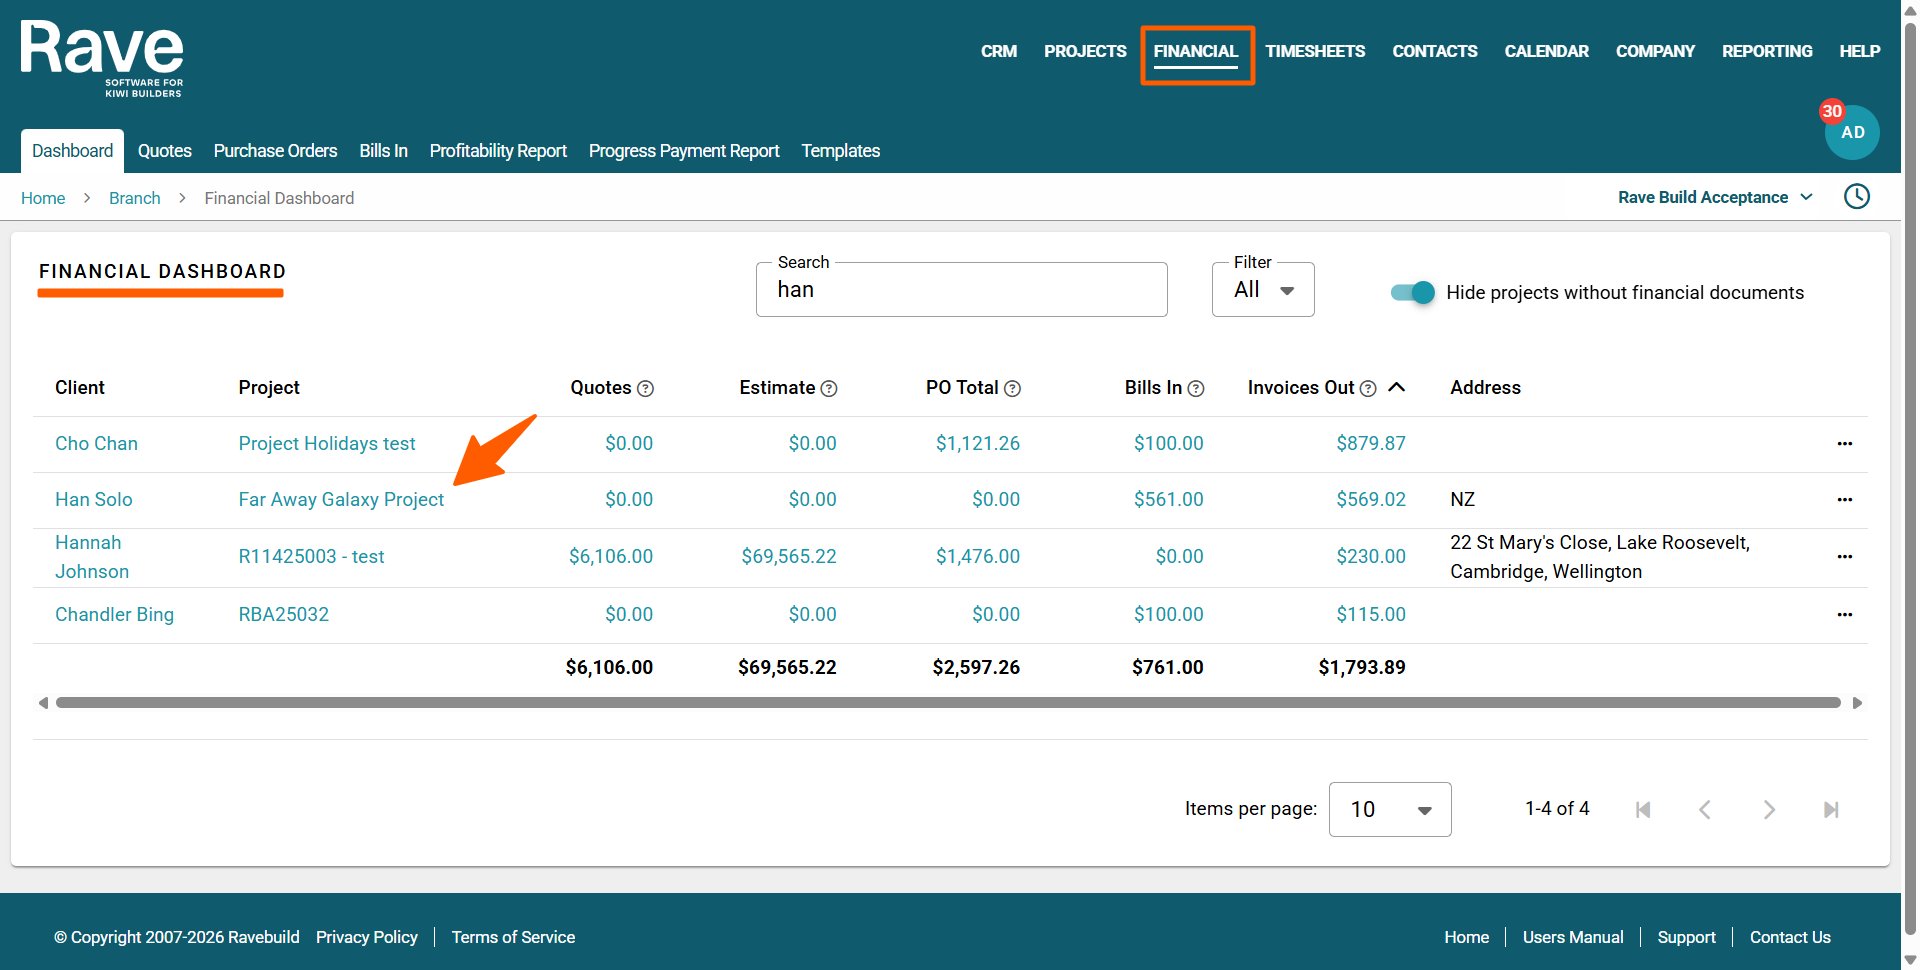Image resolution: width=1920 pixels, height=970 pixels.
Task: Open the TIMESHEETS menu
Action: pos(1314,51)
